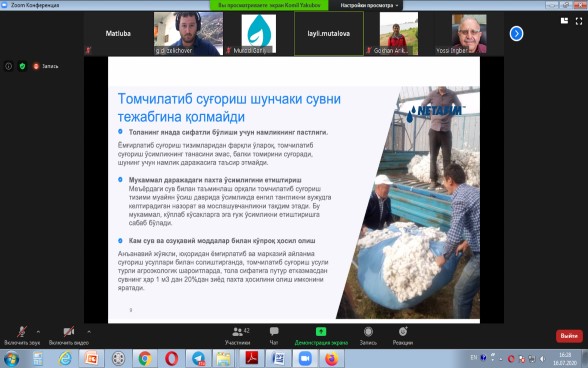Open Настройки просмотра view options dropdown
Image resolution: width=588 pixels, height=368 pixels.
(369, 5)
